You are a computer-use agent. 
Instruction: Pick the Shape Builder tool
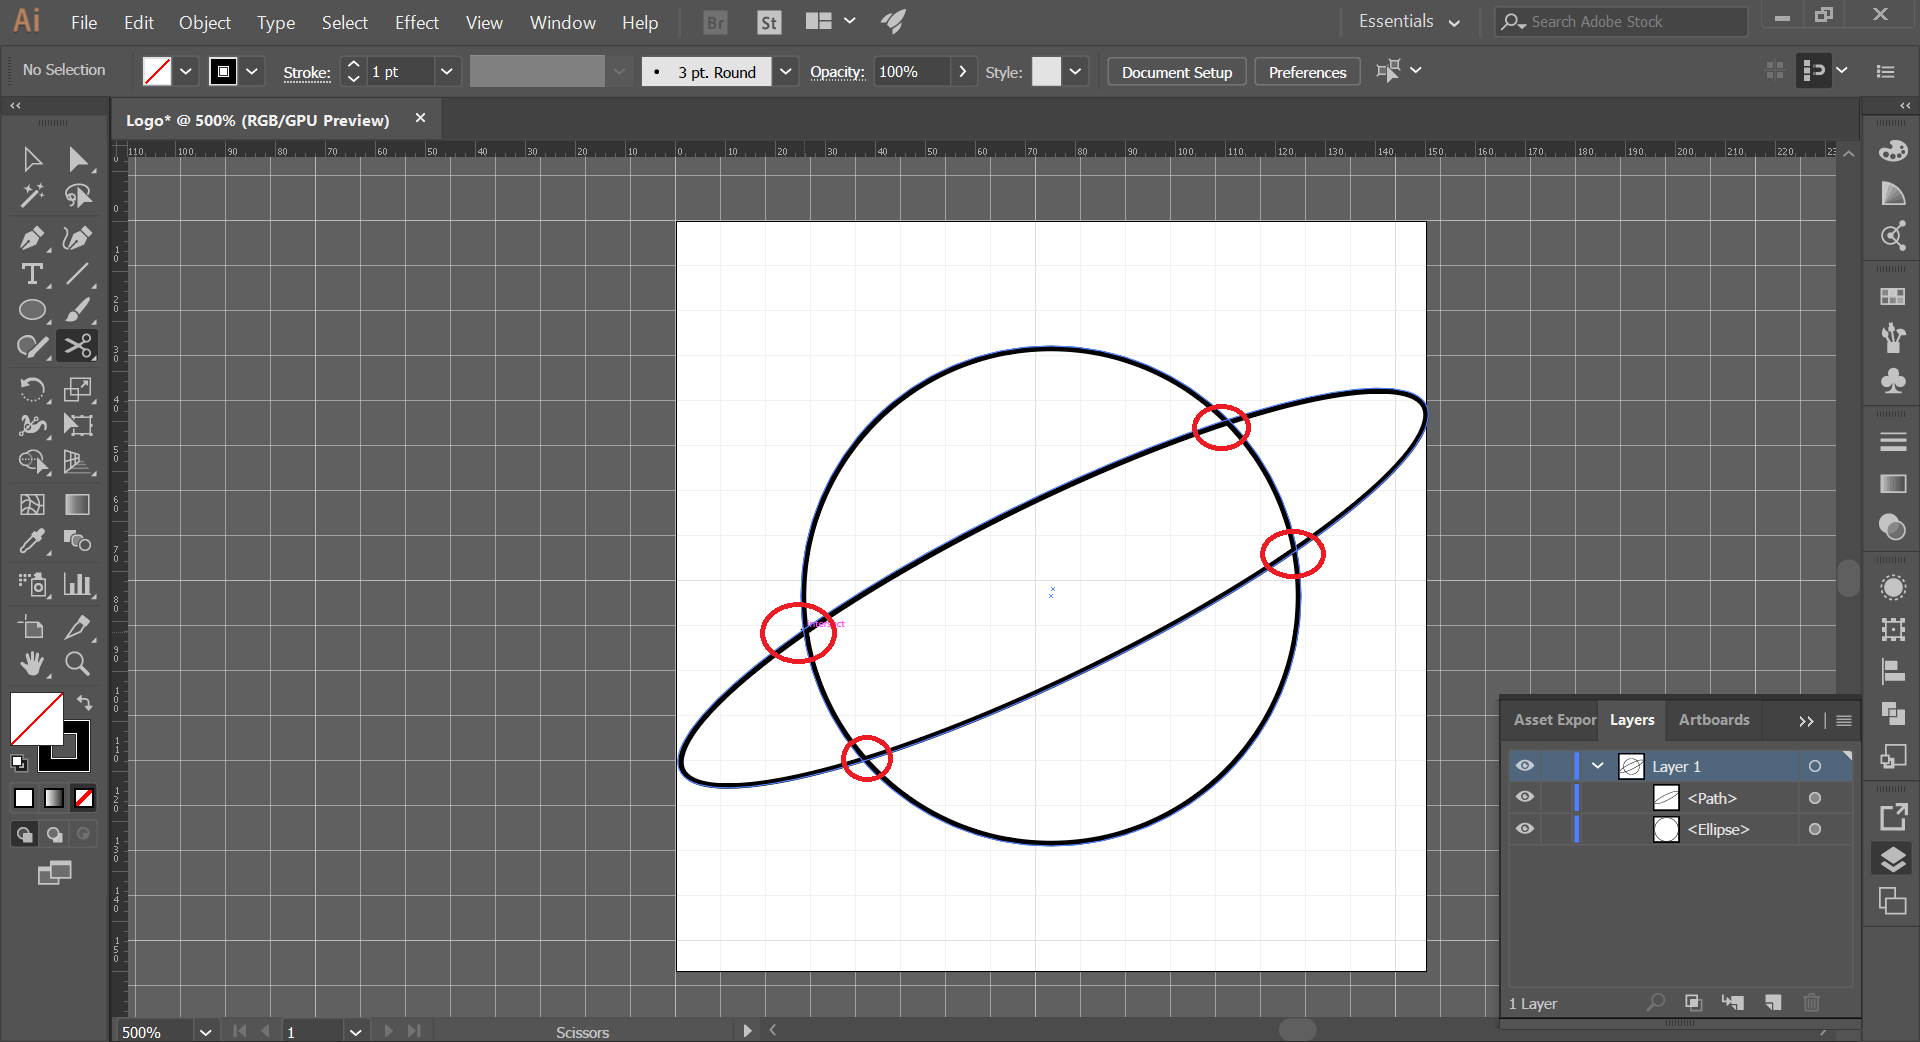point(32,461)
